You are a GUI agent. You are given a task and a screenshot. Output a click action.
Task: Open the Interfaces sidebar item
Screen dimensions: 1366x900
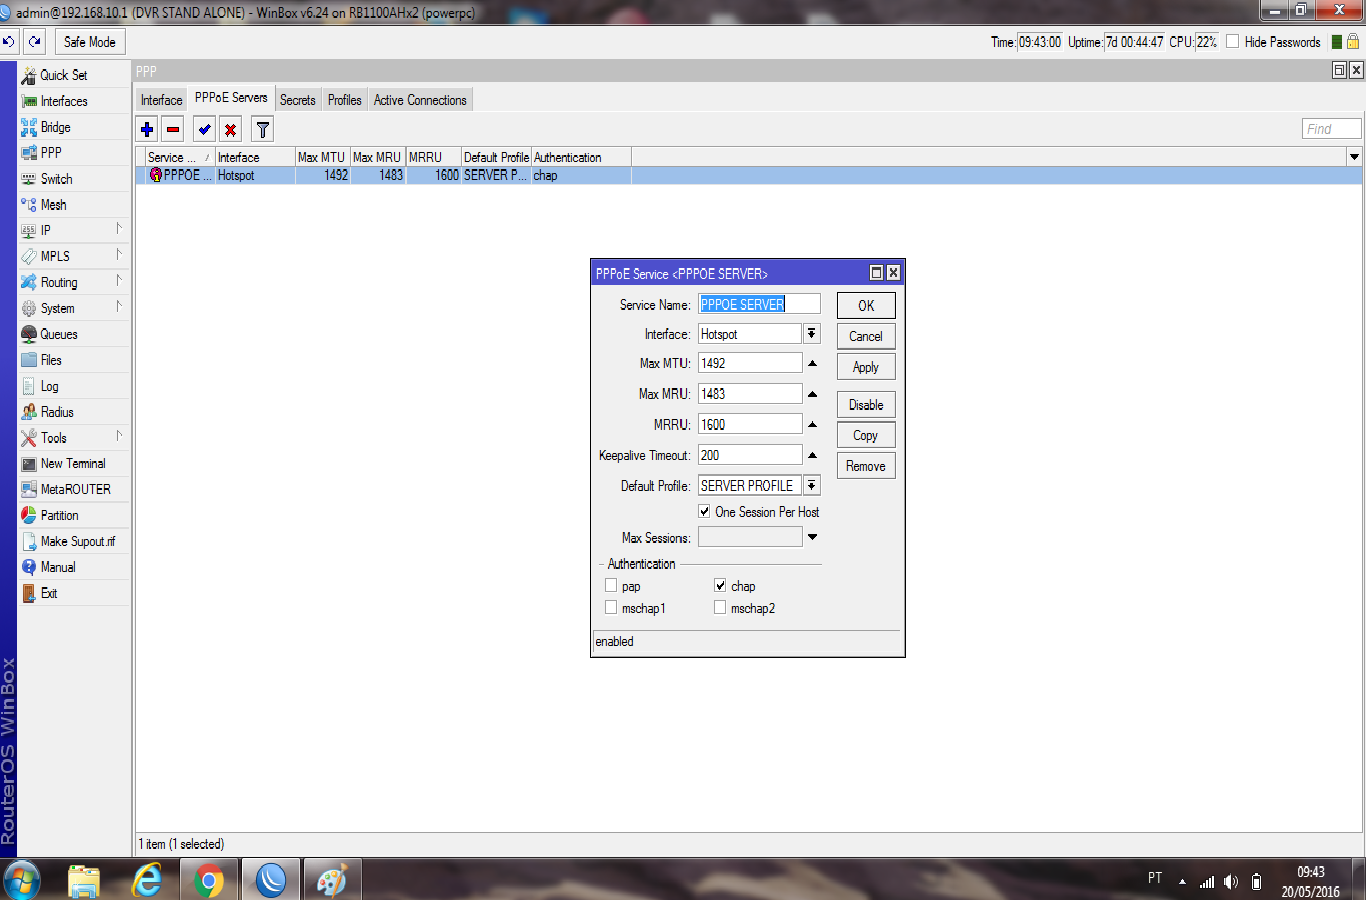click(64, 101)
